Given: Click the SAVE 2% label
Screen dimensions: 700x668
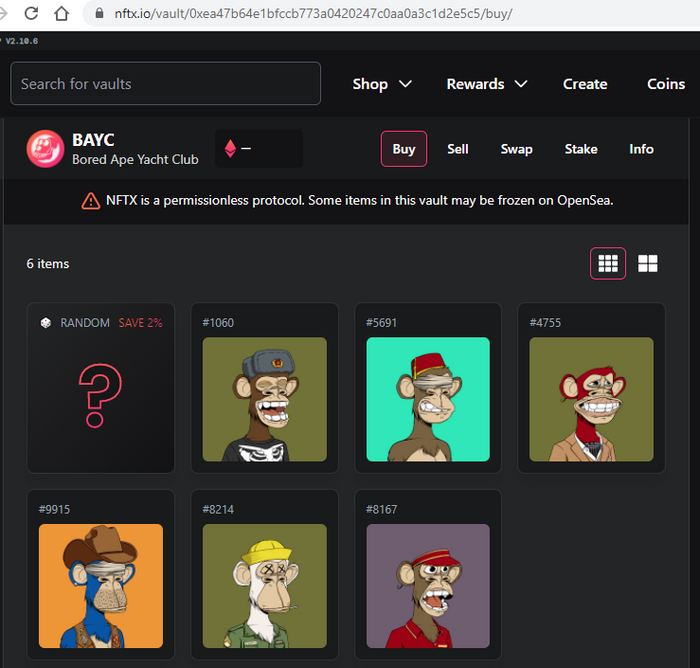Looking at the screenshot, I should 141,323.
